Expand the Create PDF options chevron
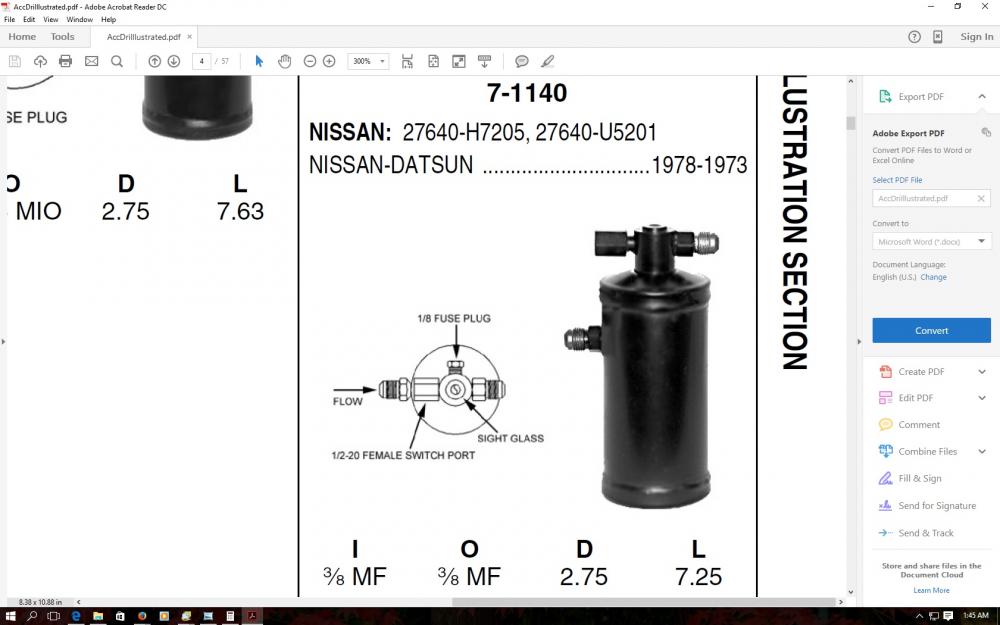The height and width of the screenshot is (625, 1000). [x=982, y=371]
